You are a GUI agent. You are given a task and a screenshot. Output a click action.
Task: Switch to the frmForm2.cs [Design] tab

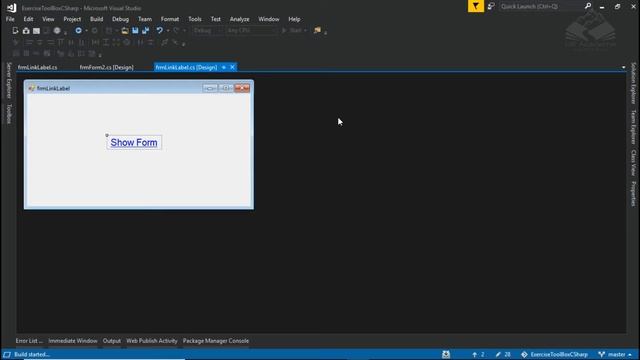107,67
